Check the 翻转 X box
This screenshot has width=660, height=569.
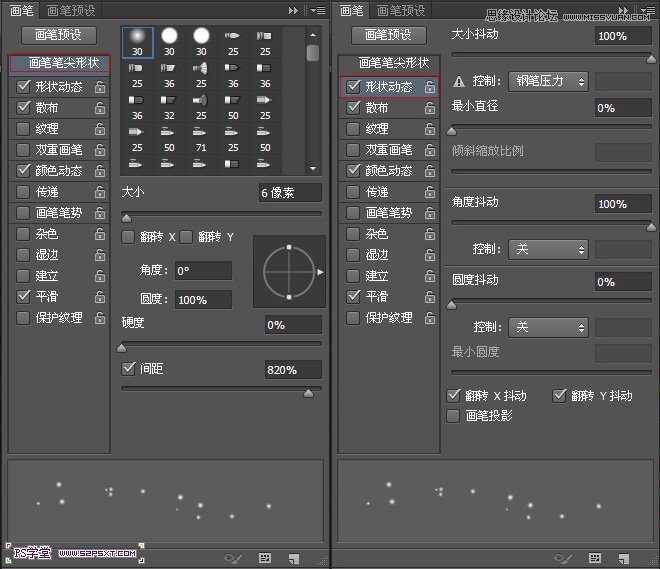(128, 237)
